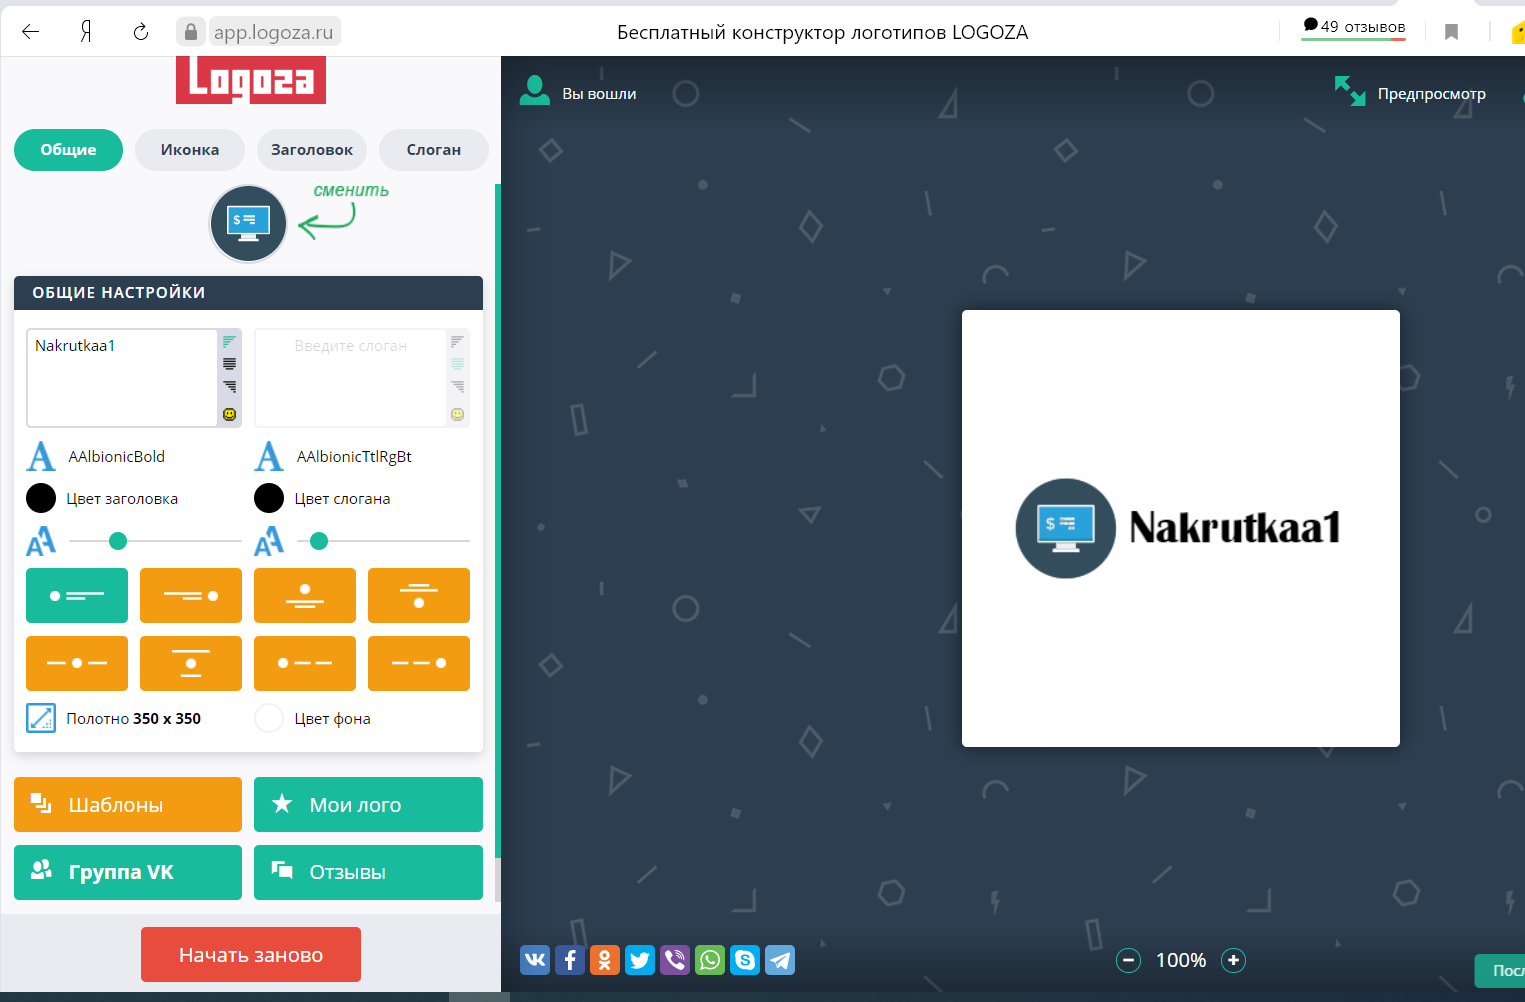
Task: Open Шаблоны templates
Action: click(128, 804)
